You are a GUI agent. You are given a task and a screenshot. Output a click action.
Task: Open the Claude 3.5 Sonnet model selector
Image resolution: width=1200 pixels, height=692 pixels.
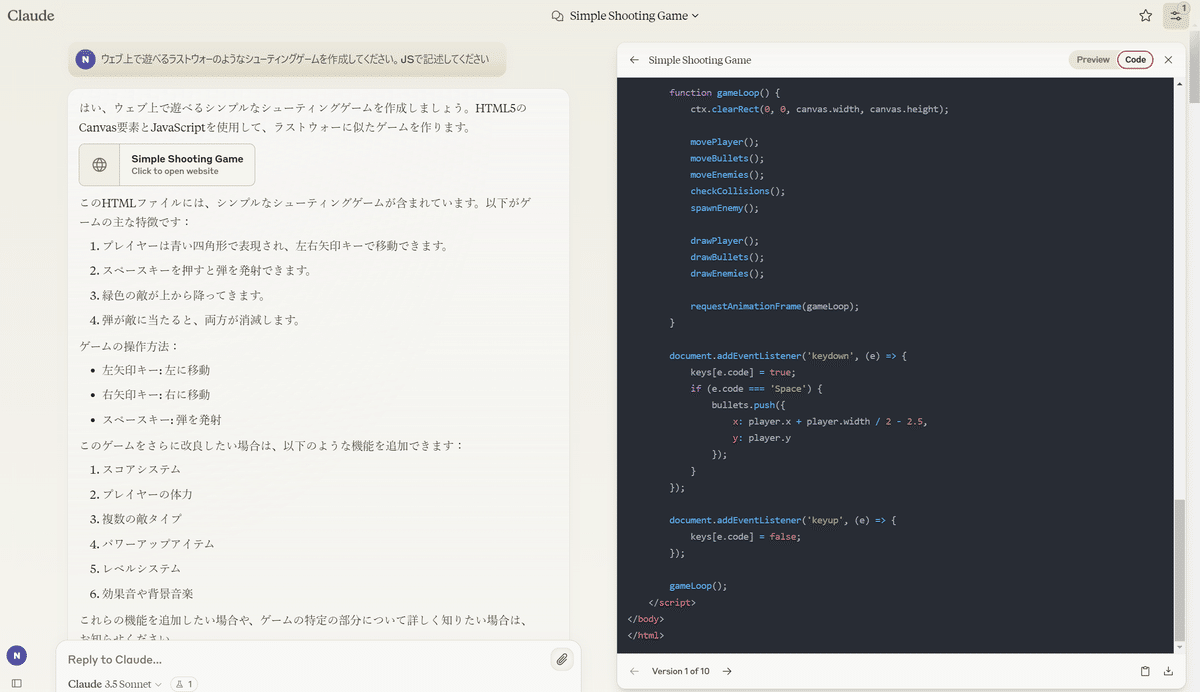[x=115, y=684]
